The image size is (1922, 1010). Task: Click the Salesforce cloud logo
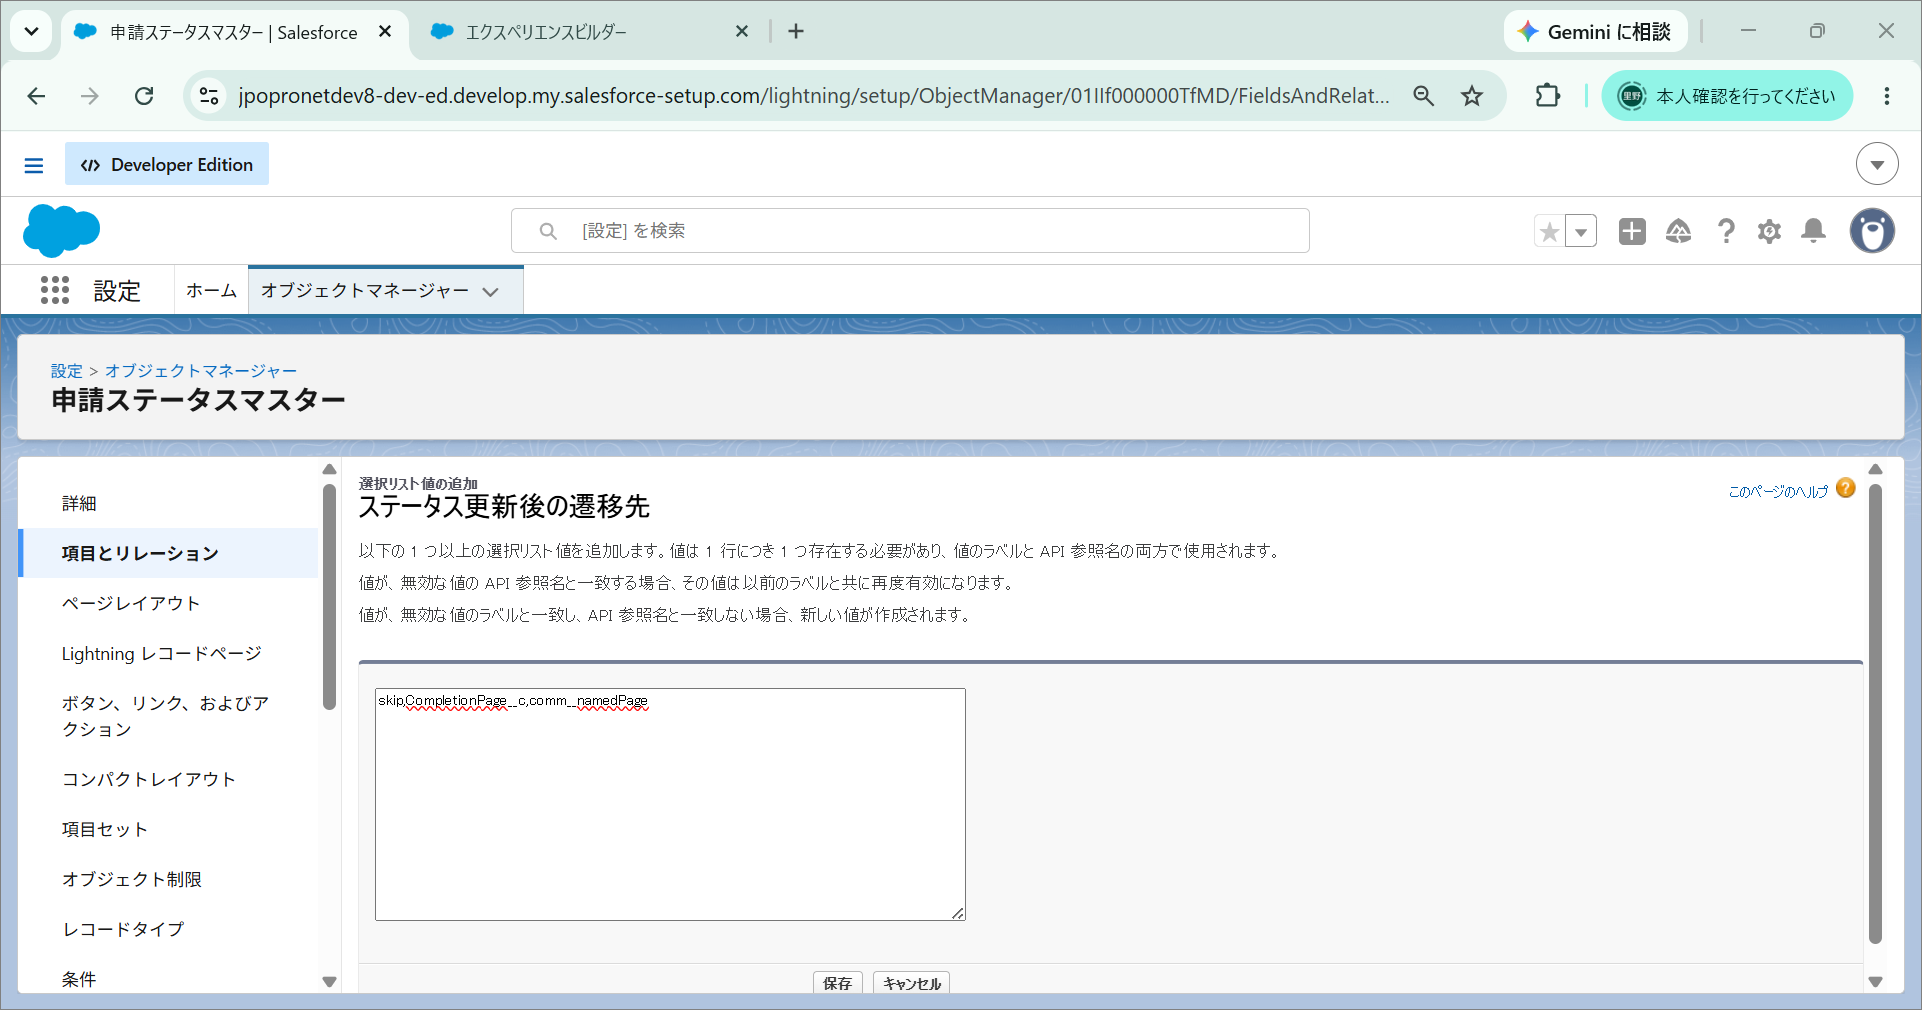[61, 231]
